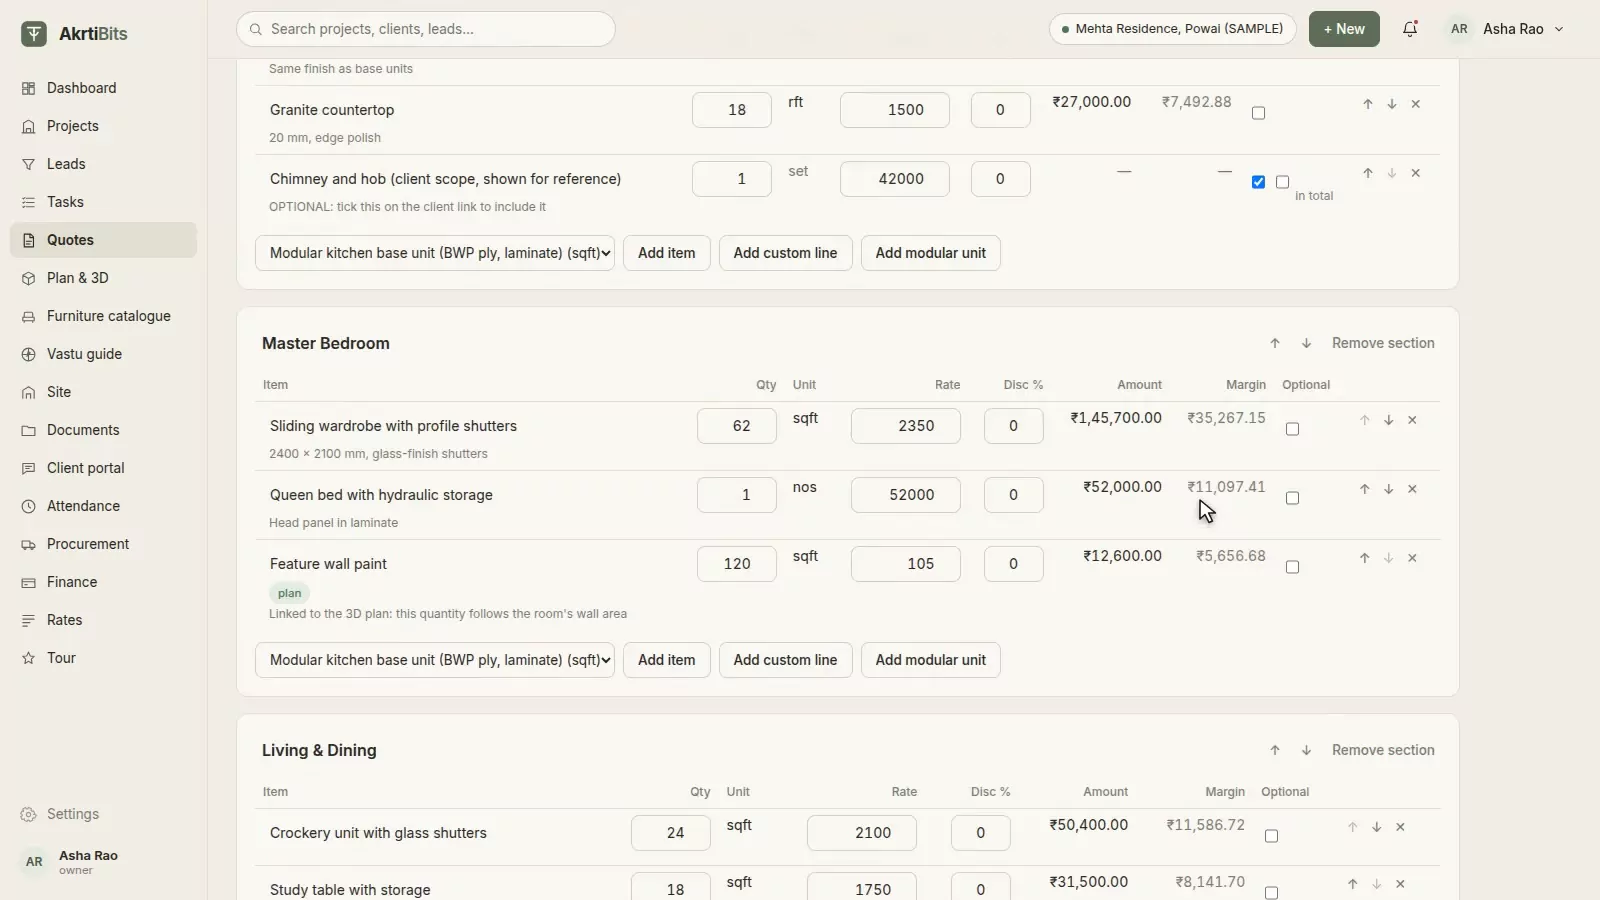Navigate to Procurement

103,544
